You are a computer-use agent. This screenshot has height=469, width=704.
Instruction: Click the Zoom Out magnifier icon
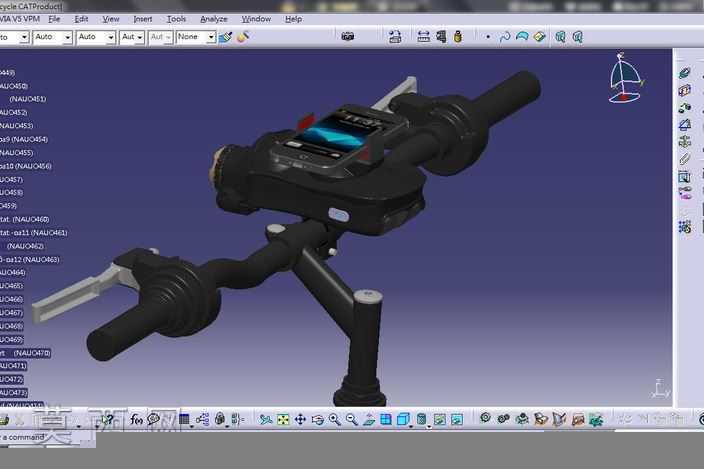tap(352, 420)
